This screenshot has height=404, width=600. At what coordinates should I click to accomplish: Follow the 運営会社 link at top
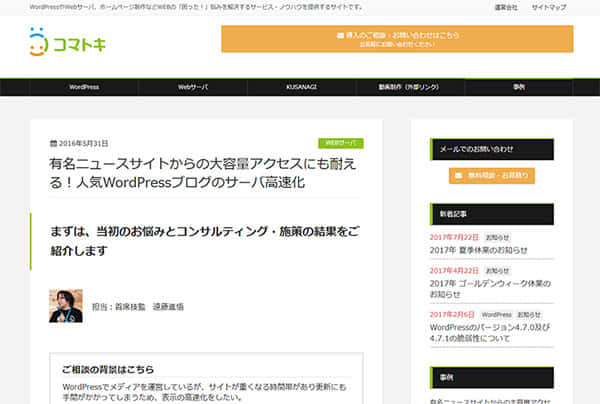coord(506,7)
